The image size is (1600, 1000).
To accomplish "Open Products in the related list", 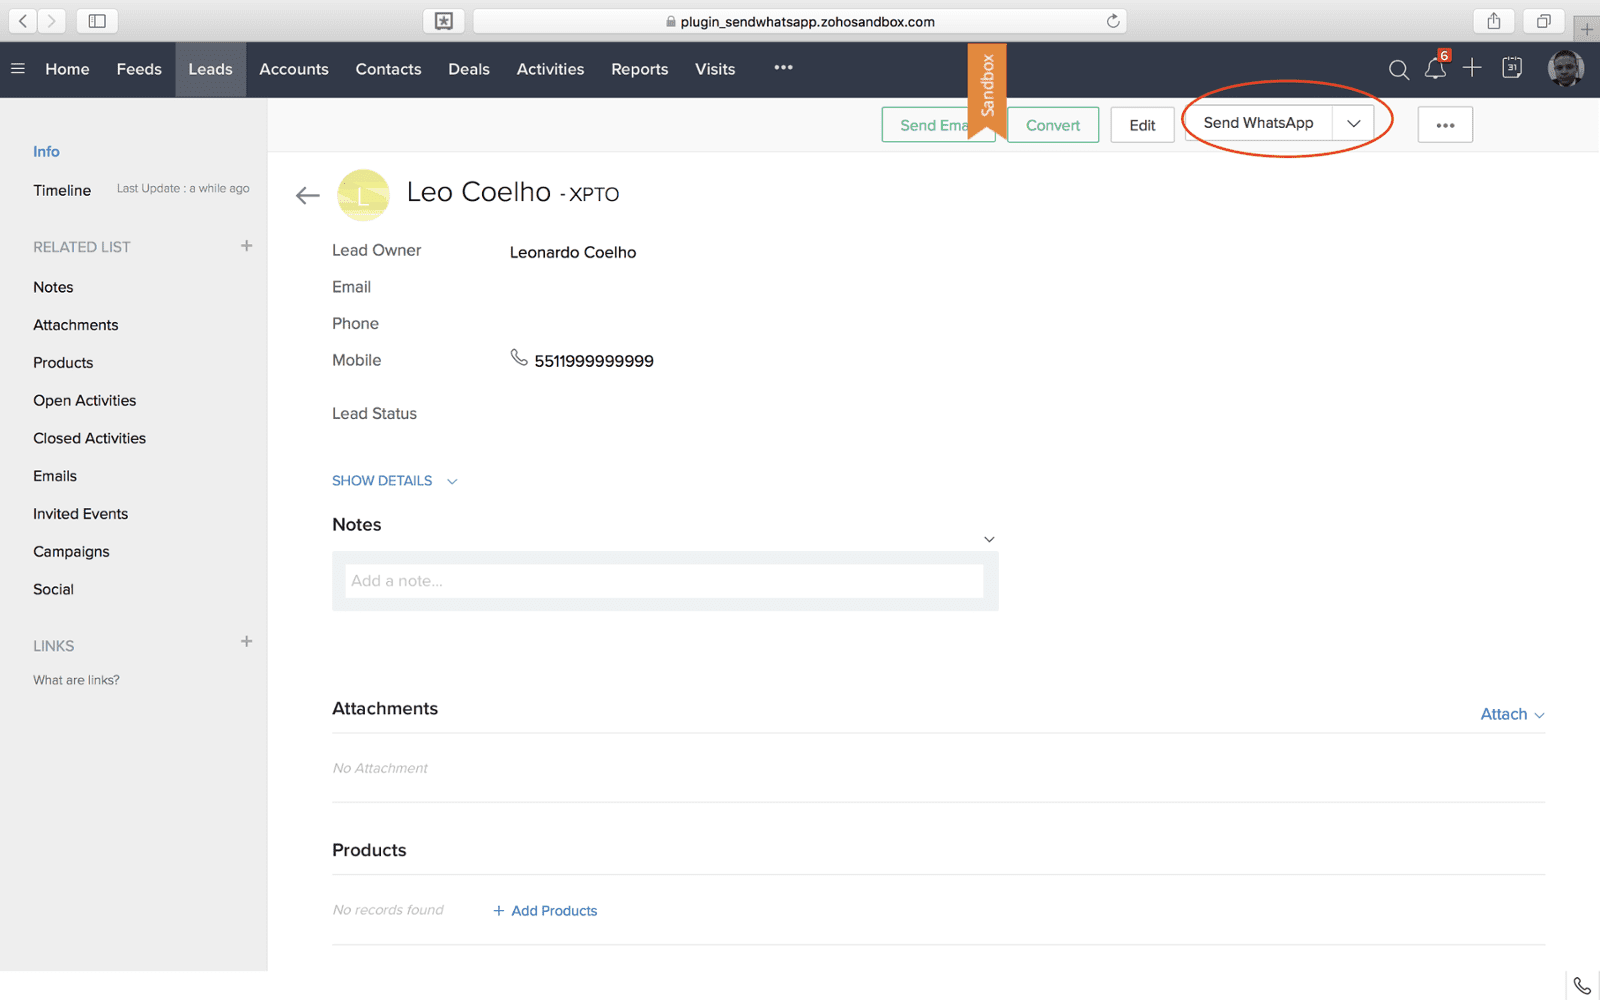I will [x=63, y=363].
